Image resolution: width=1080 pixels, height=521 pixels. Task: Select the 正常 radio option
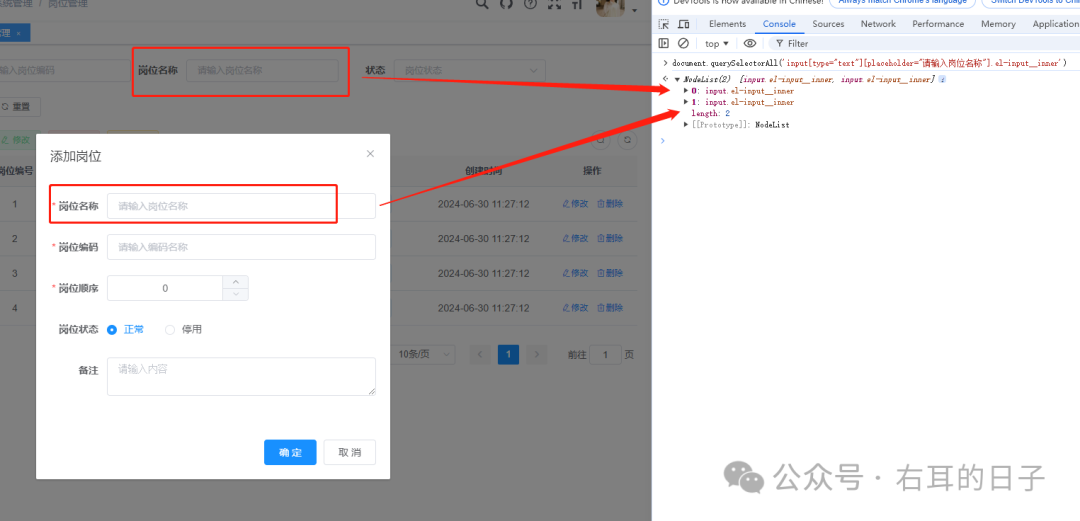click(x=125, y=329)
